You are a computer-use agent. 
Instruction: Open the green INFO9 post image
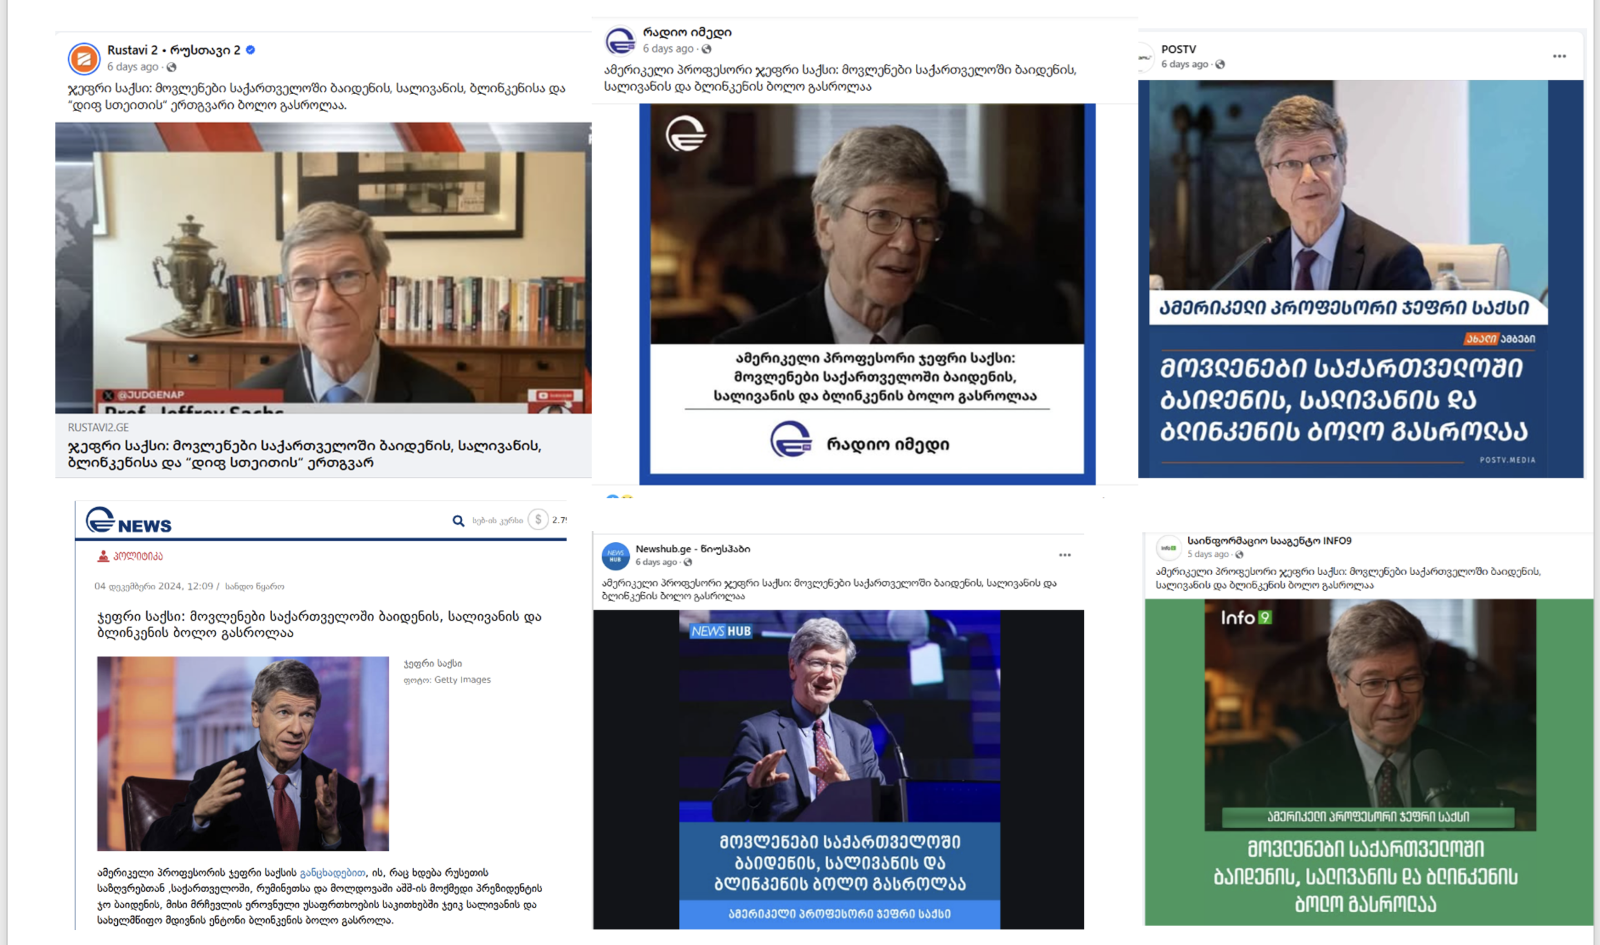pyautogui.click(x=1369, y=762)
